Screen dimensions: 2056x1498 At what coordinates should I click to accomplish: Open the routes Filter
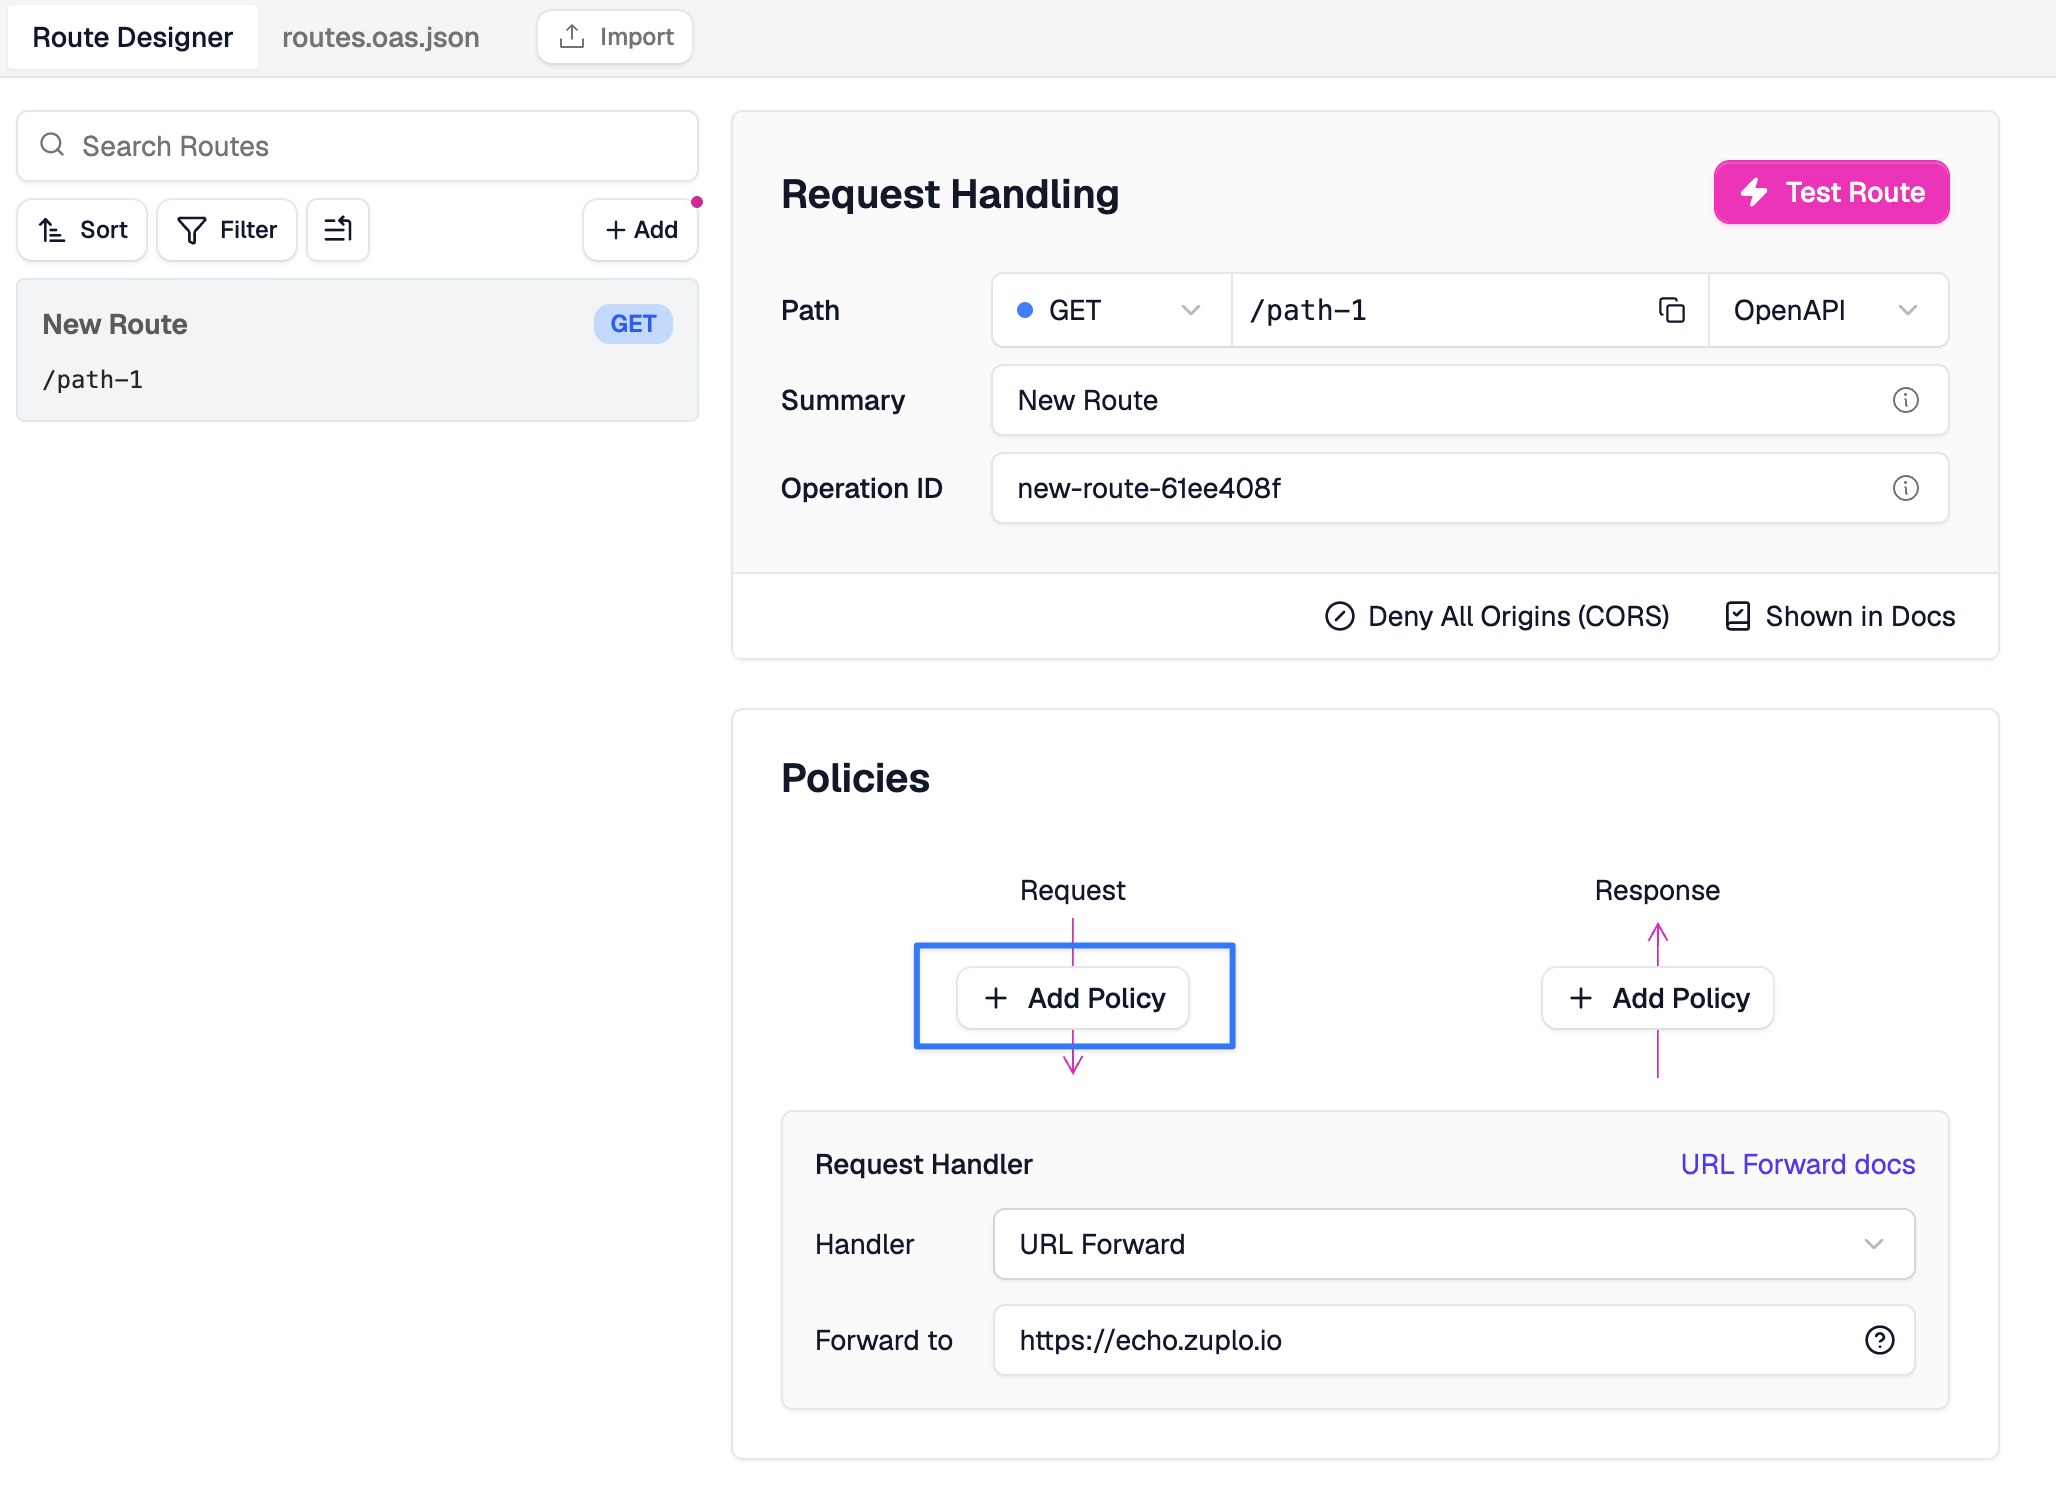pos(227,230)
